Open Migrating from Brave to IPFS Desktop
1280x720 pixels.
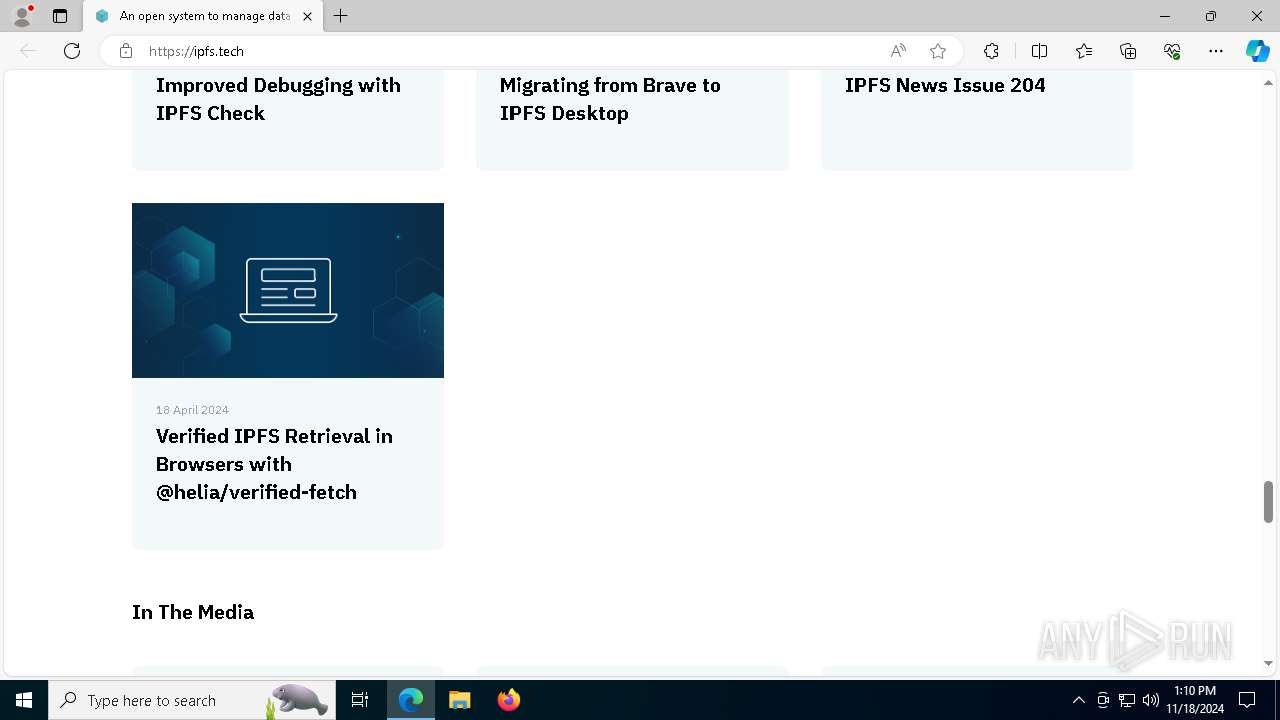coord(610,99)
